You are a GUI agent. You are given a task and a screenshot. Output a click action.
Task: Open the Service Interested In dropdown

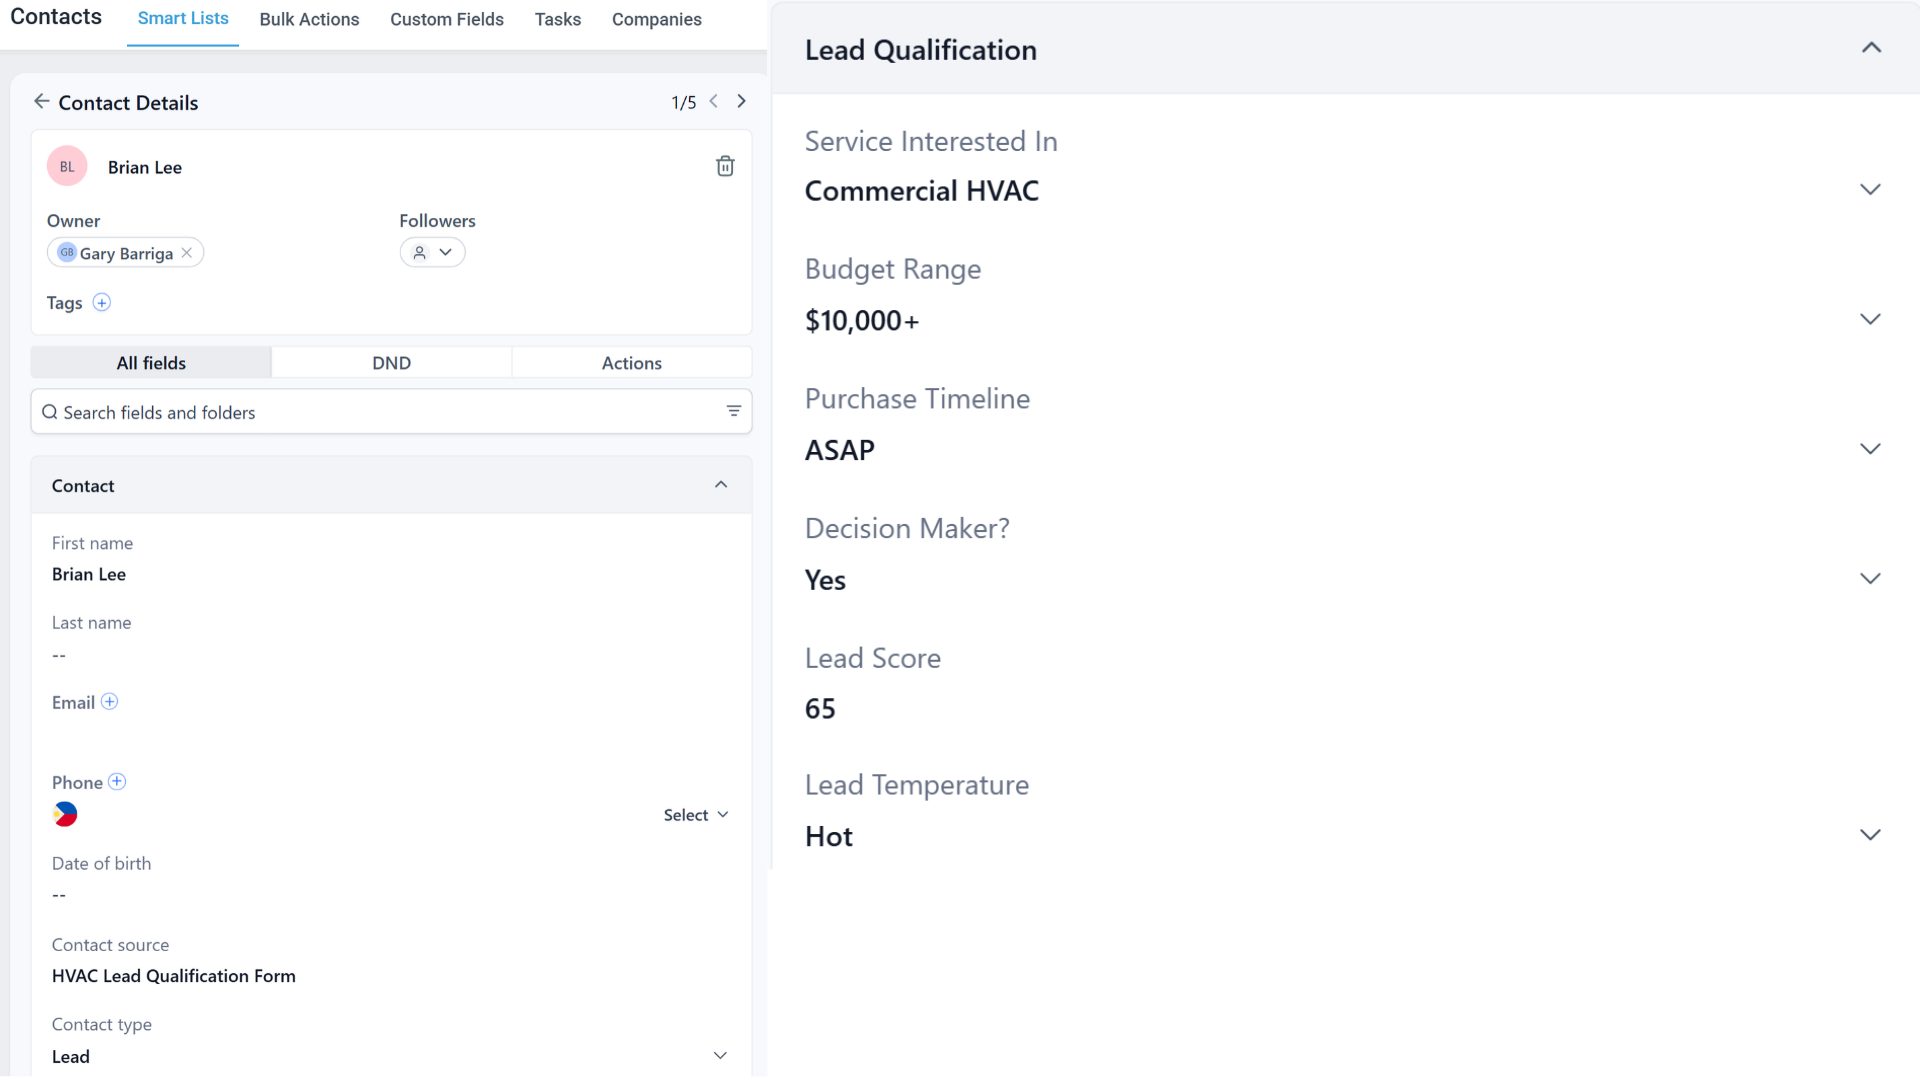pos(1870,190)
